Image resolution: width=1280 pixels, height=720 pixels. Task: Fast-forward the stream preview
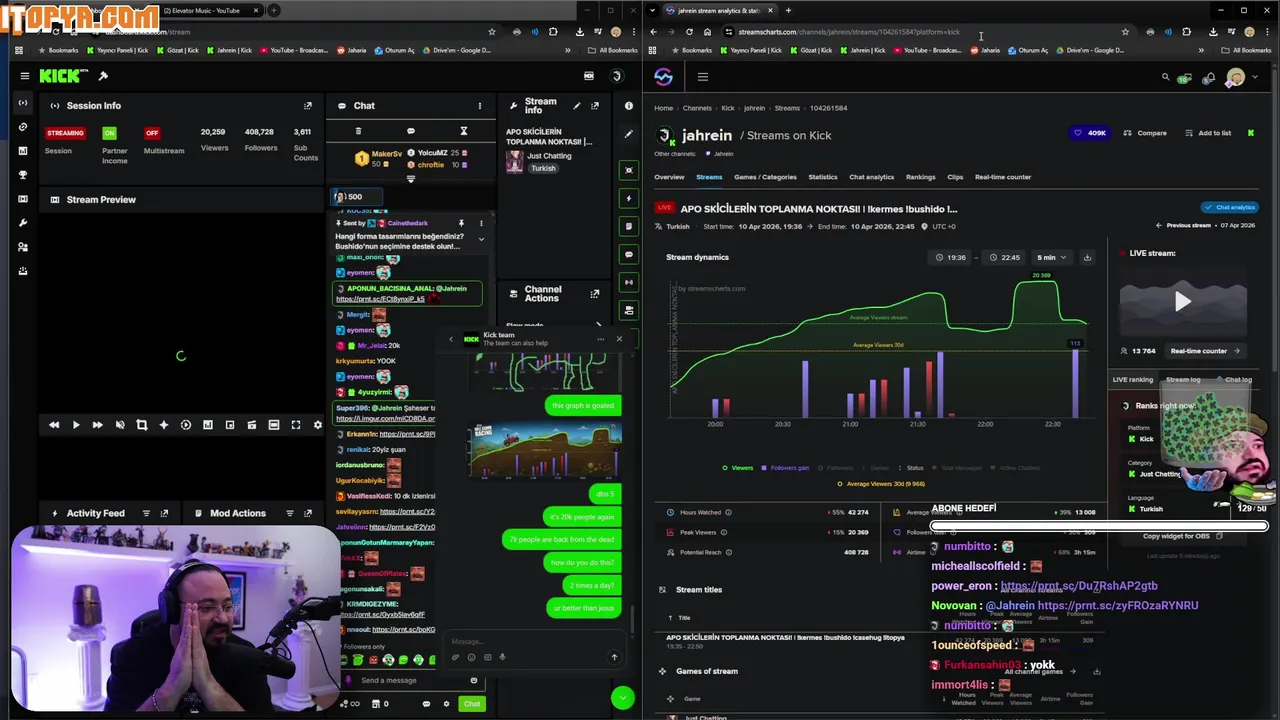tap(97, 425)
